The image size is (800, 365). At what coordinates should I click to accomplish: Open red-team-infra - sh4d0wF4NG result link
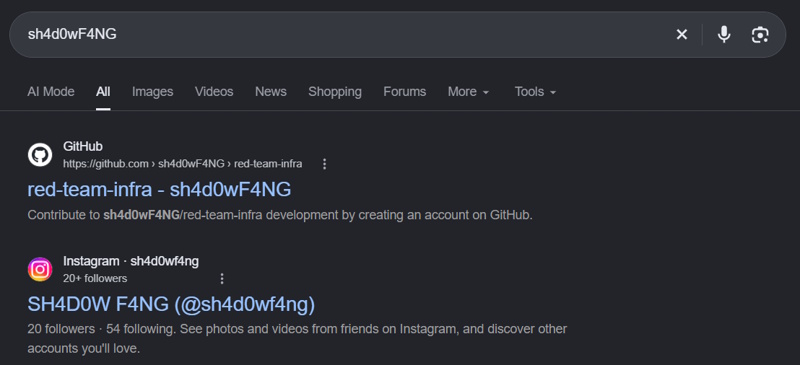coord(159,190)
